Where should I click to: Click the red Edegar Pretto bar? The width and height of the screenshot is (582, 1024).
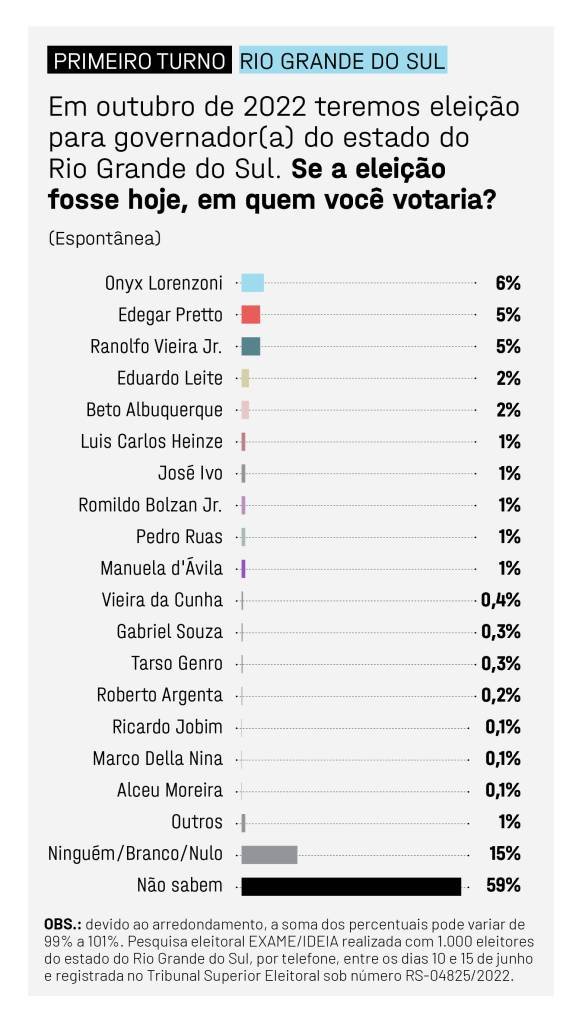251,315
